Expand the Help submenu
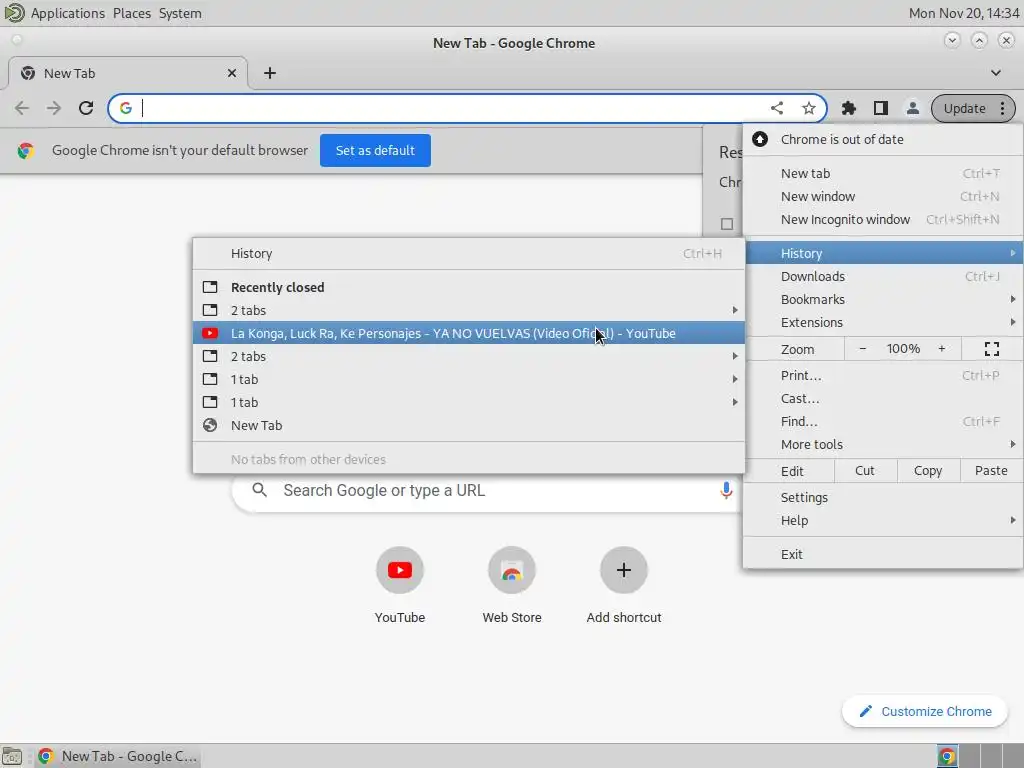Viewport: 1024px width, 768px height. pos(883,521)
